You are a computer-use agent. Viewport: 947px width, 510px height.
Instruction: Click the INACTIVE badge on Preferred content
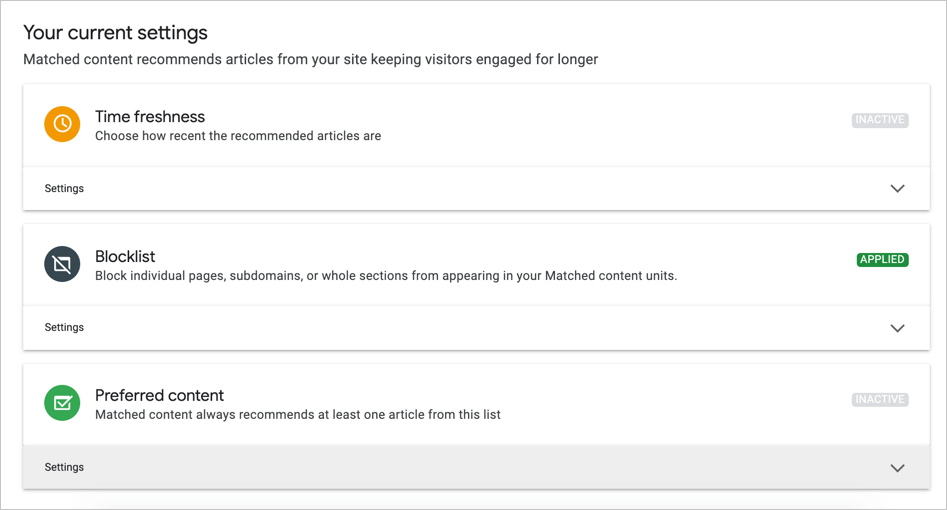[x=880, y=400]
